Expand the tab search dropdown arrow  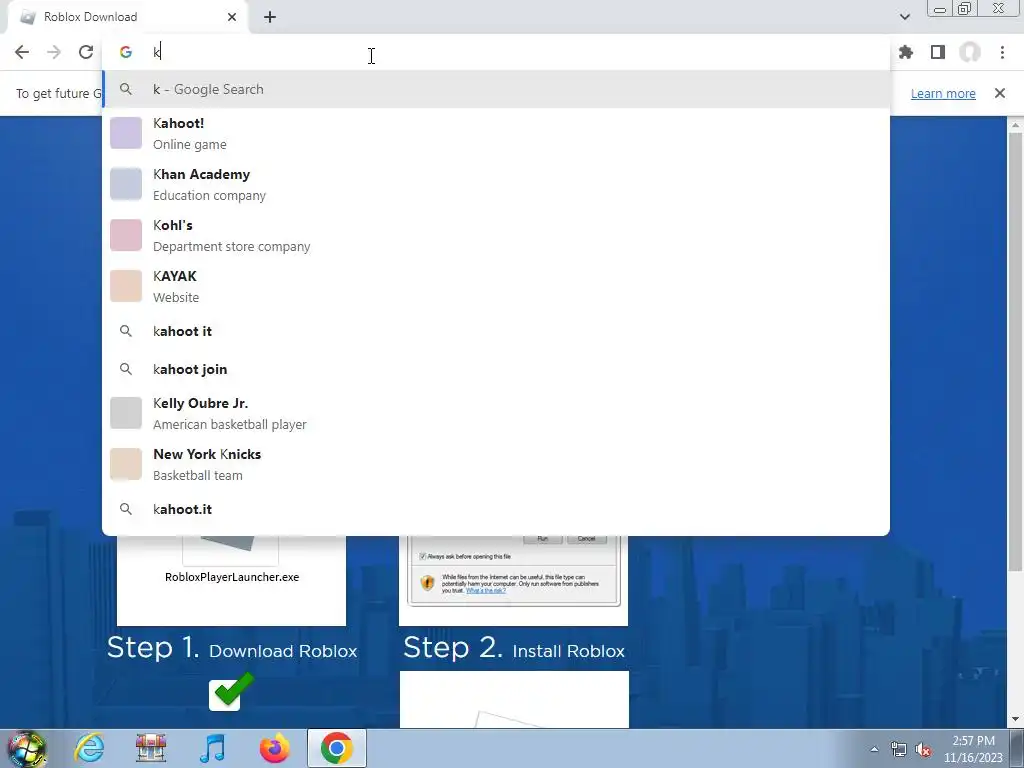904,17
